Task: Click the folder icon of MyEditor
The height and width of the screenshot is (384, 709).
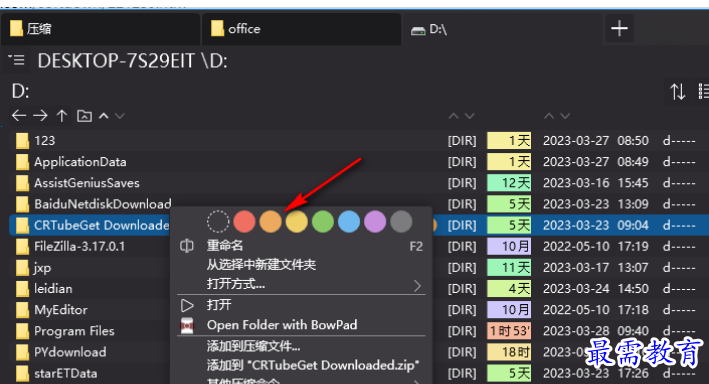Action: (x=22, y=310)
